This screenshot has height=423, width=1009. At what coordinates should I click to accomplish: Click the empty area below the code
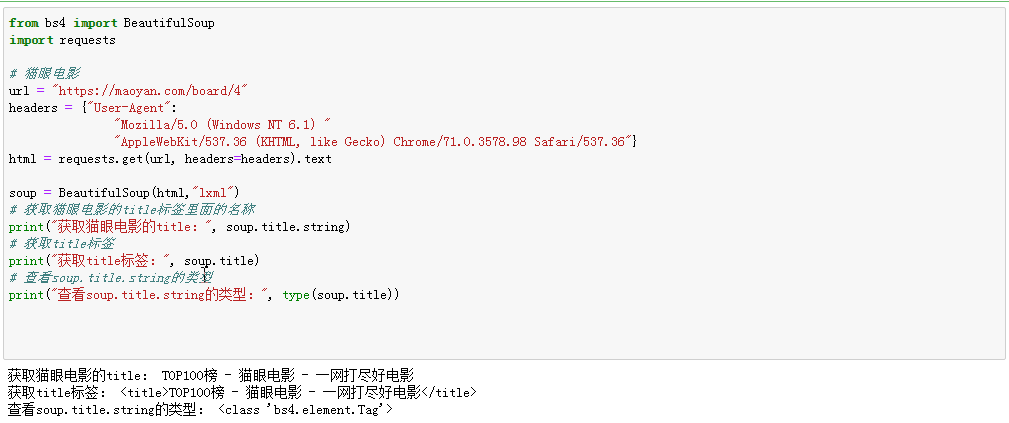tap(500, 330)
